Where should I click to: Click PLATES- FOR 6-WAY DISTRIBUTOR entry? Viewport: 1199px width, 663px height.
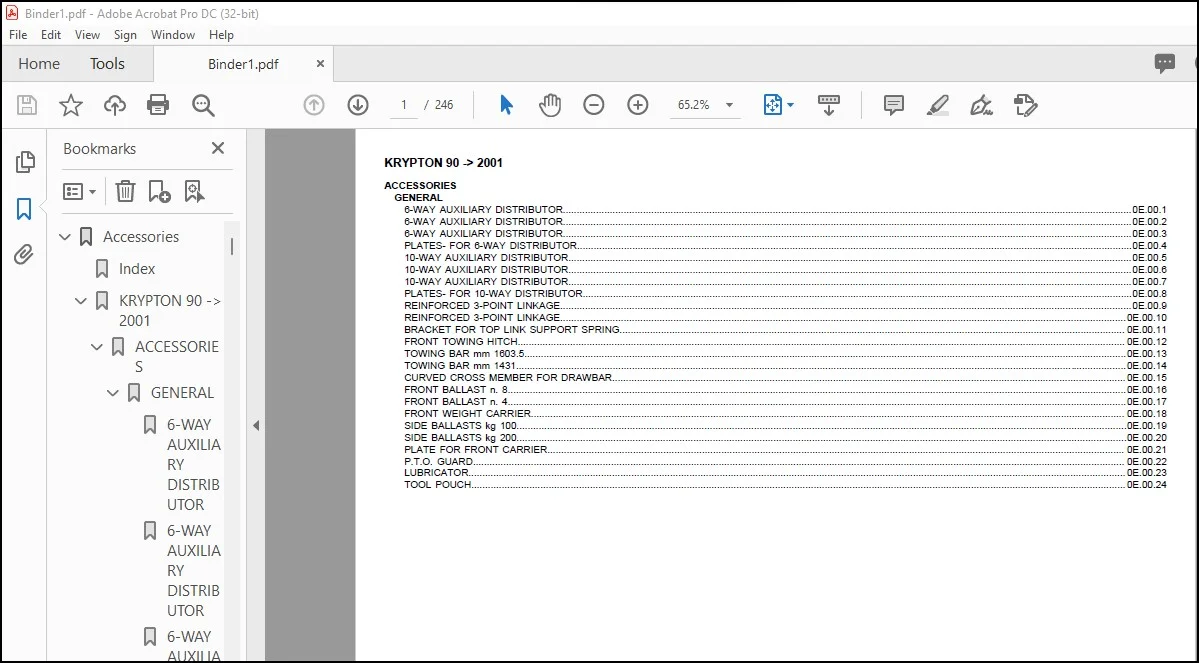785,245
